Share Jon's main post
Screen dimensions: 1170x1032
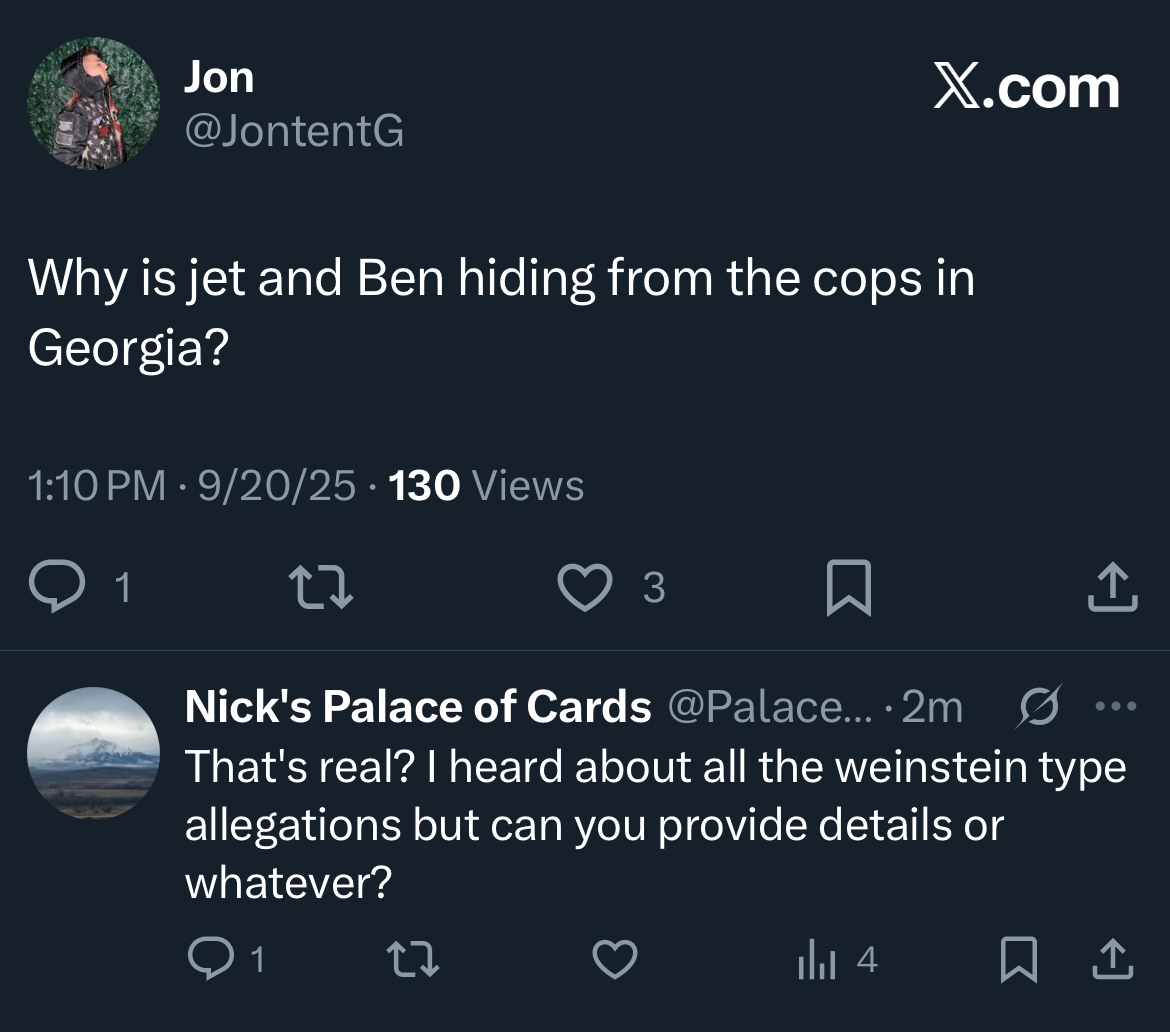point(1112,588)
